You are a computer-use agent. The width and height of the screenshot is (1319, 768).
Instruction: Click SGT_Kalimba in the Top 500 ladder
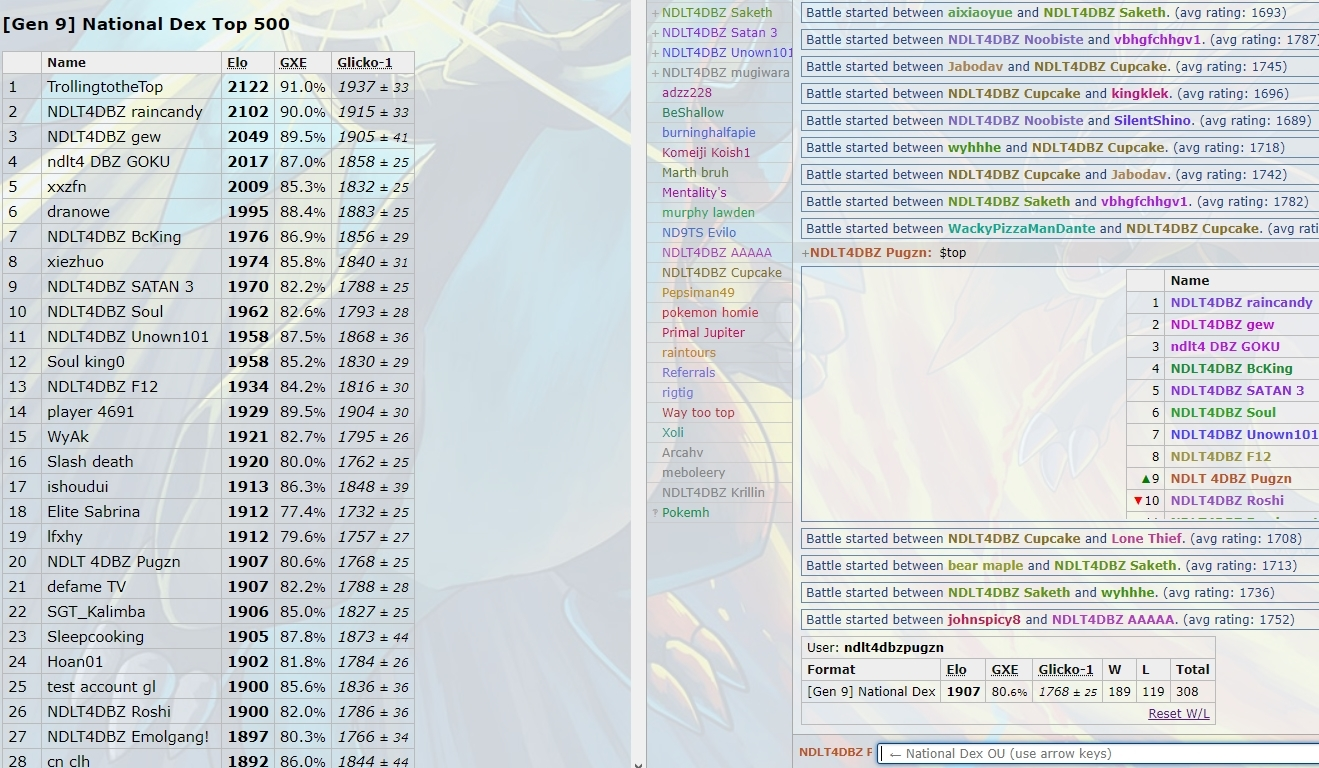96,612
